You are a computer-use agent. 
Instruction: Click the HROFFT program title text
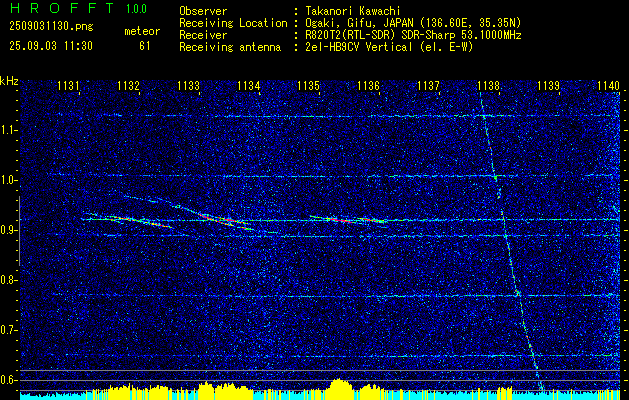click(62, 8)
